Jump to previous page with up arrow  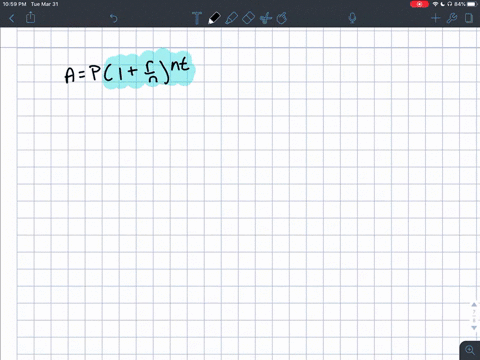tap(474, 305)
